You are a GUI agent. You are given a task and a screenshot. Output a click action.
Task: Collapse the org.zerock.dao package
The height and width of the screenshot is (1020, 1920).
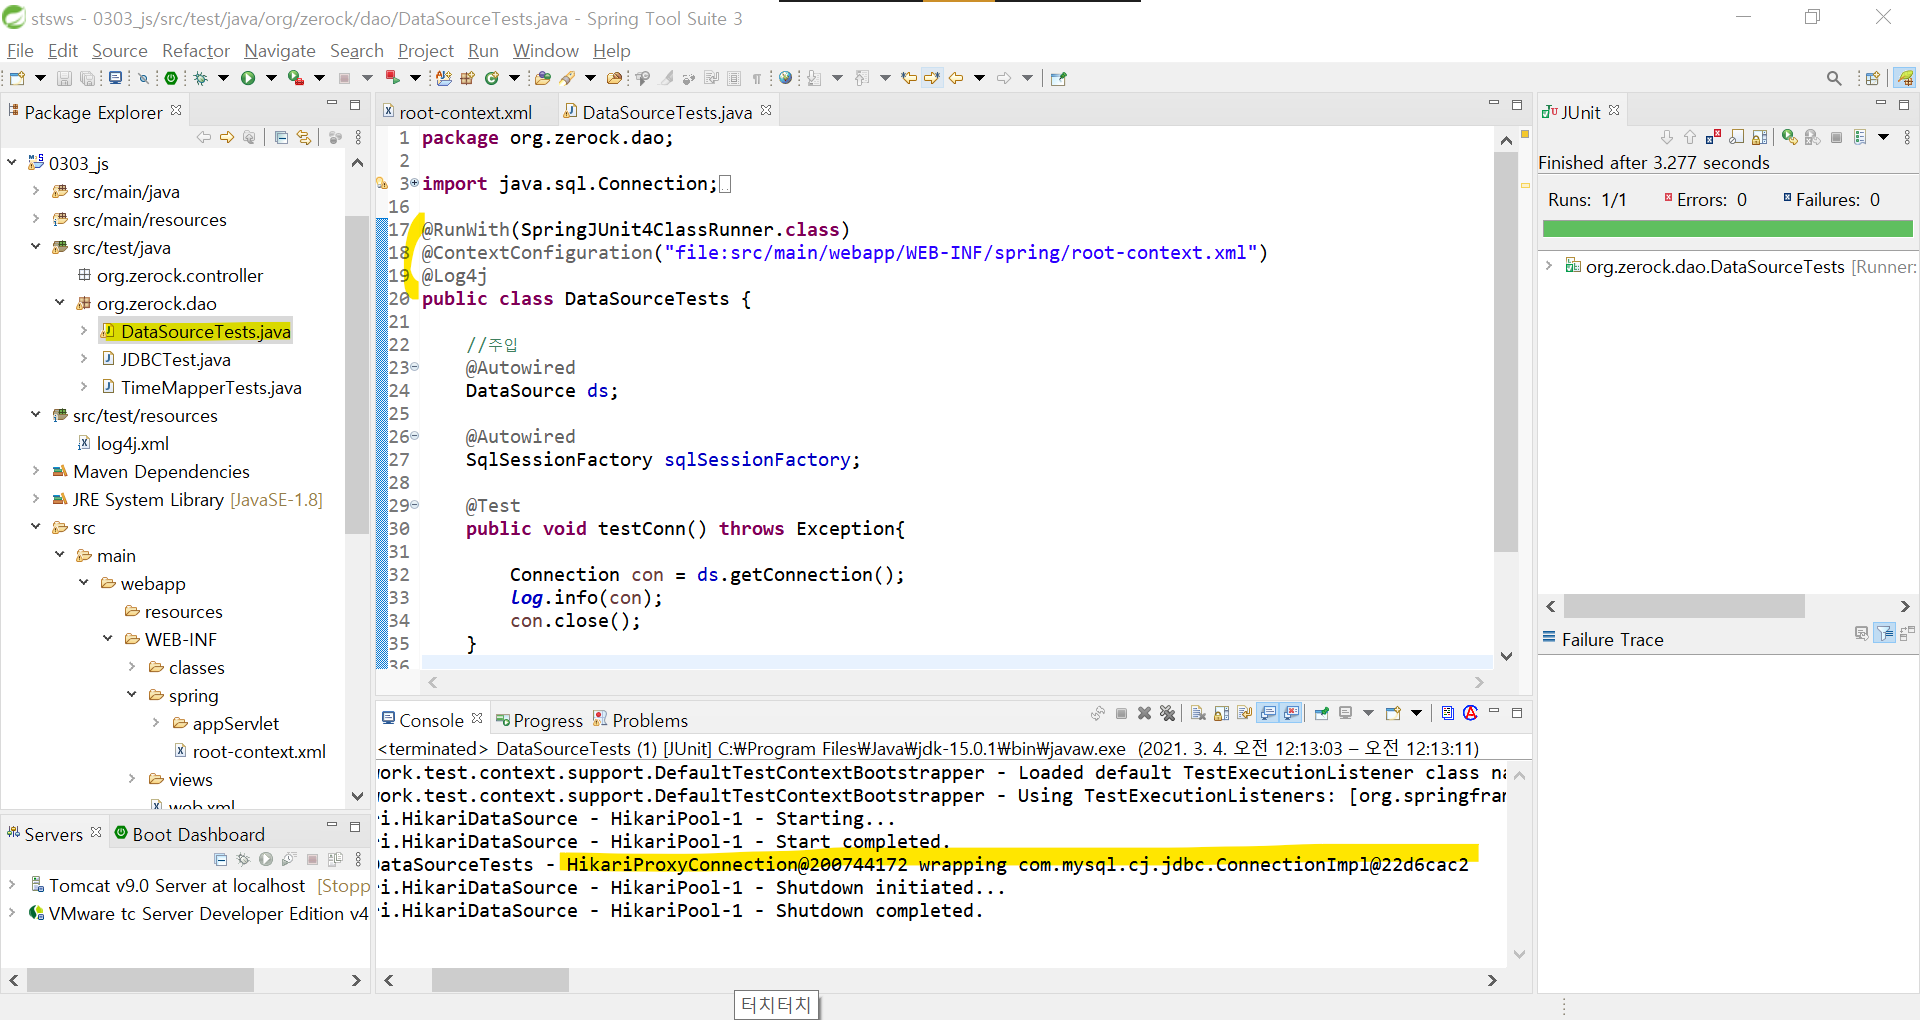60,303
